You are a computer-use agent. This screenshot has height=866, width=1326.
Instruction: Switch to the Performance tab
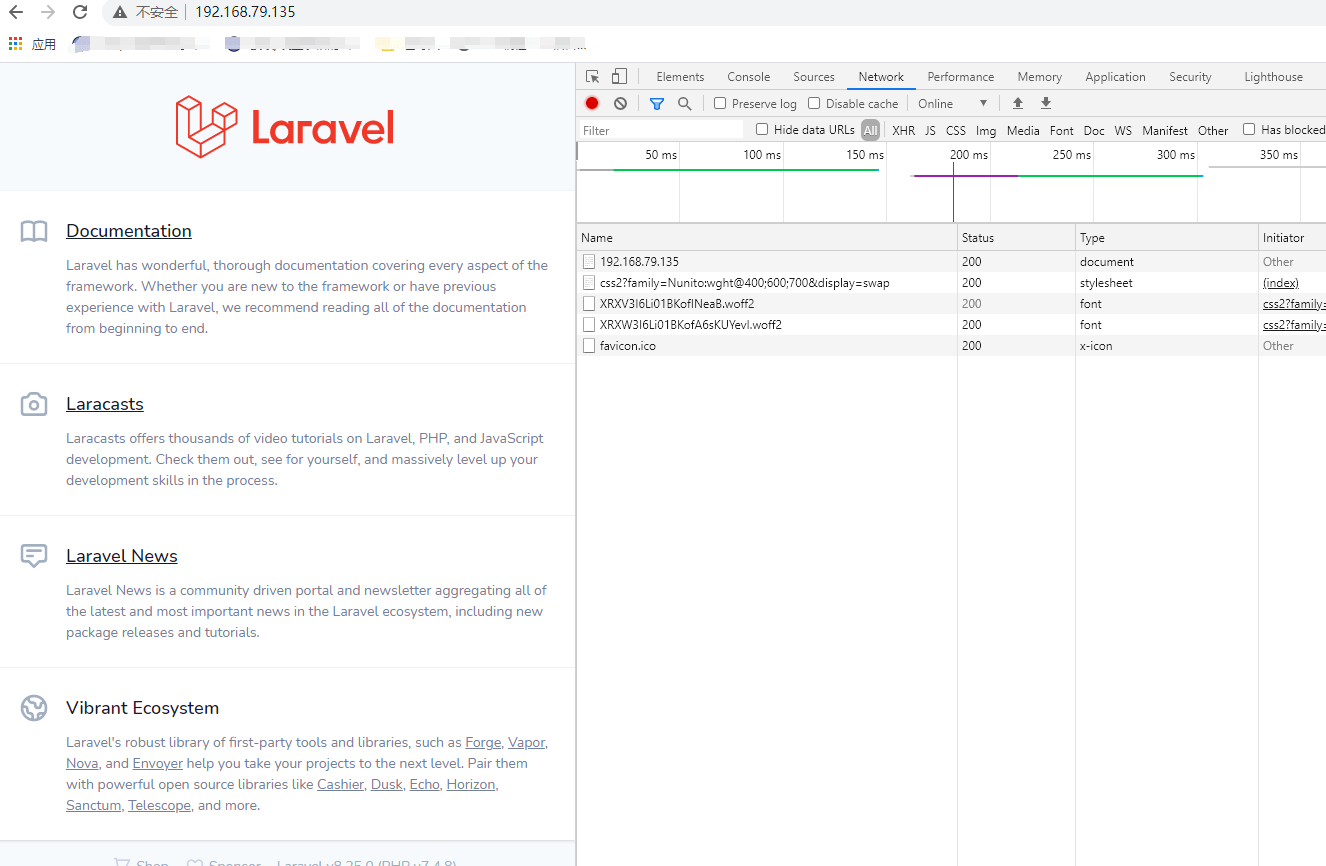(x=961, y=77)
